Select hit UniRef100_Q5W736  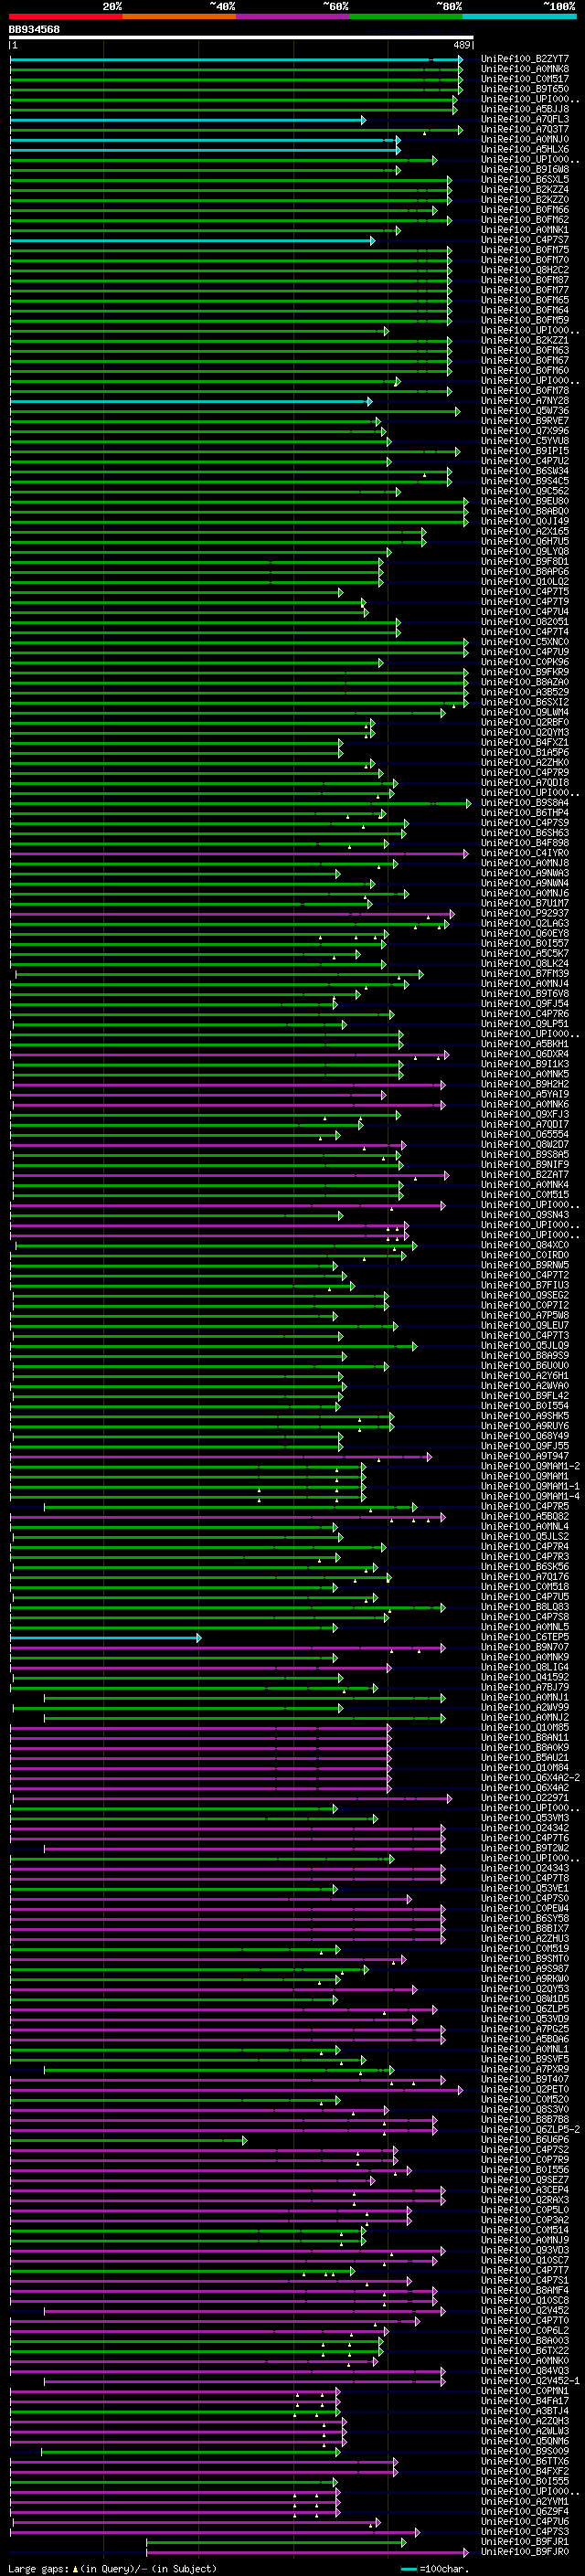tap(525, 411)
